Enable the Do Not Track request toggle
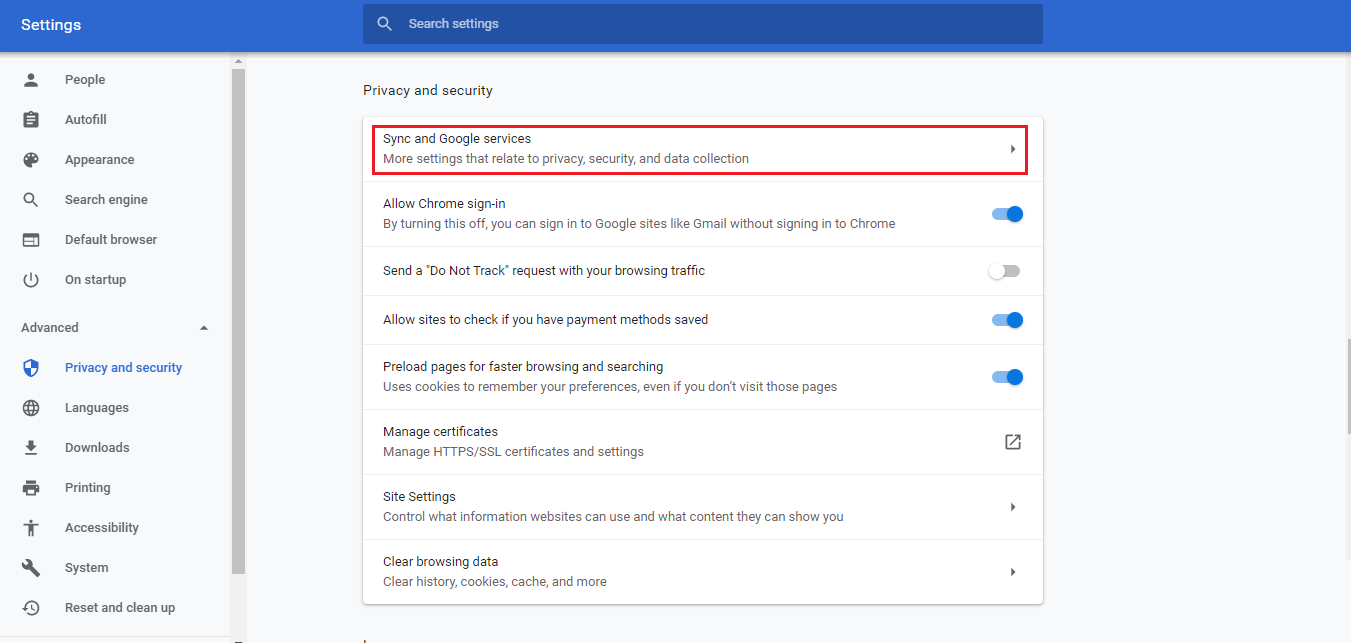This screenshot has height=643, width=1351. click(1004, 271)
